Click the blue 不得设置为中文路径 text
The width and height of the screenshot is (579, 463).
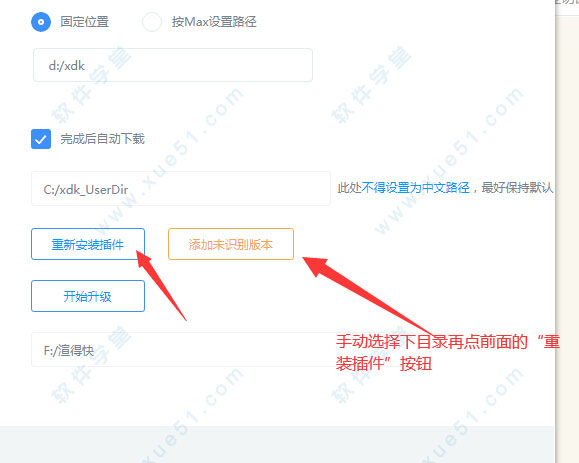tap(415, 188)
